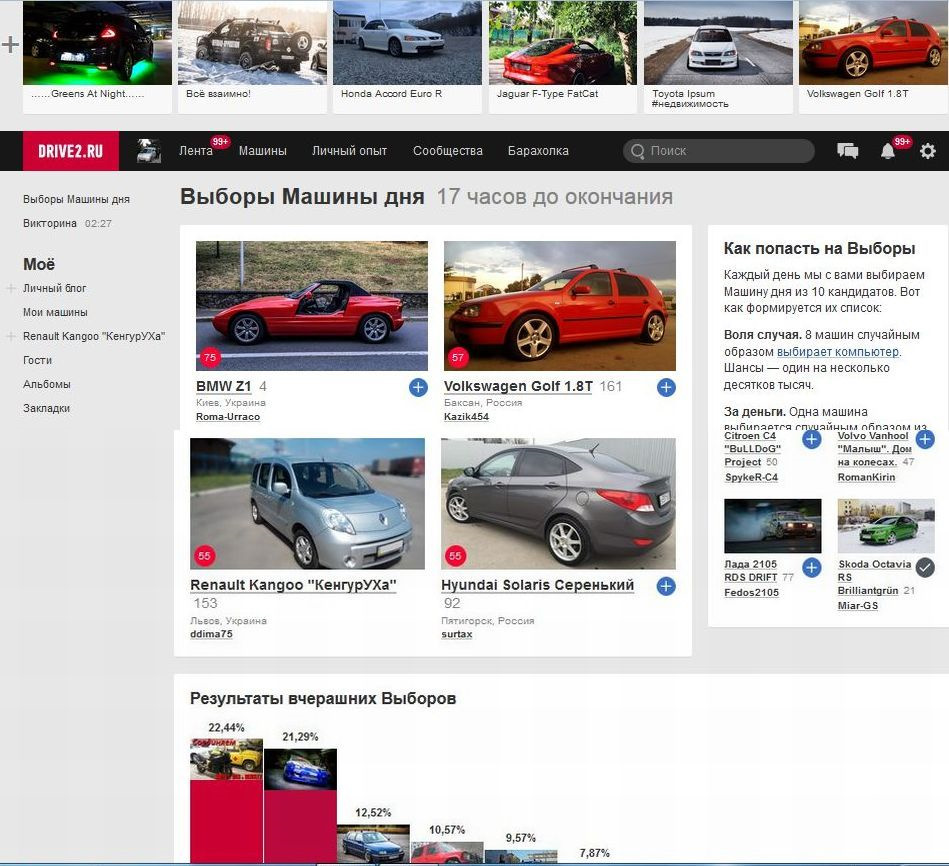Viewport: 949px width, 866px height.
Task: Open user Kazik454 profile link
Action: [466, 416]
